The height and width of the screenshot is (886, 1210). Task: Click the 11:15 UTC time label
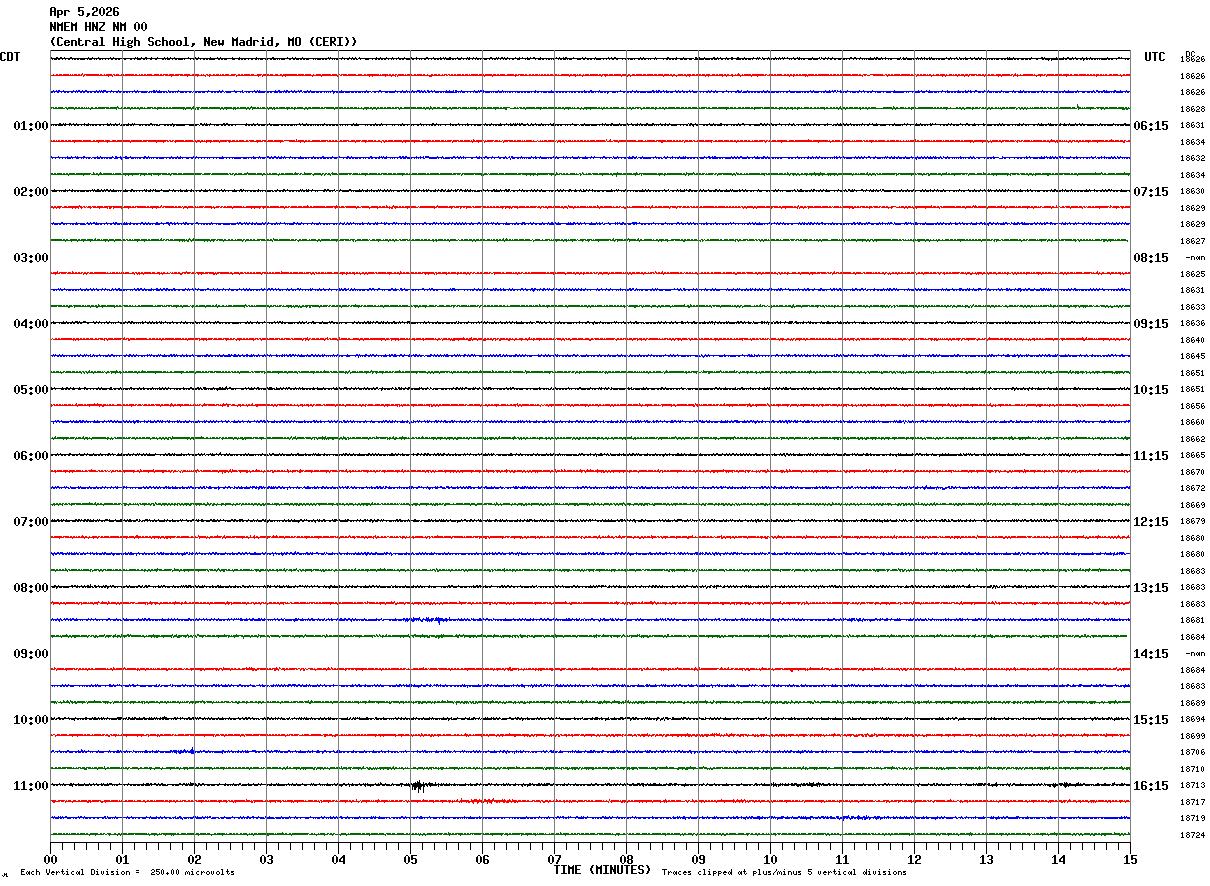click(1151, 456)
